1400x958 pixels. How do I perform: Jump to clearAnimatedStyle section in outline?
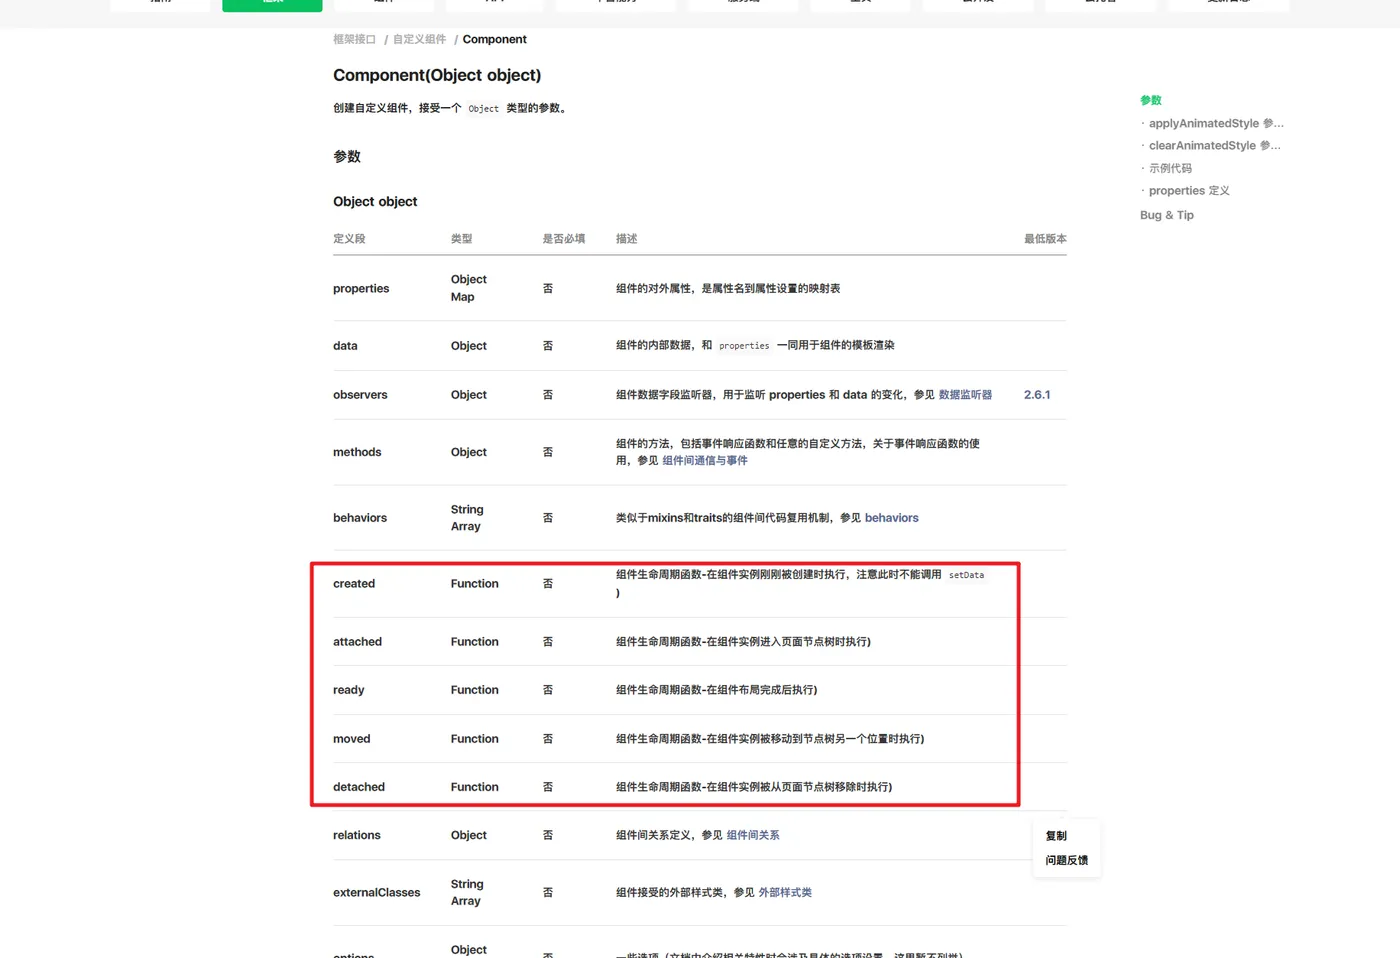[1214, 145]
